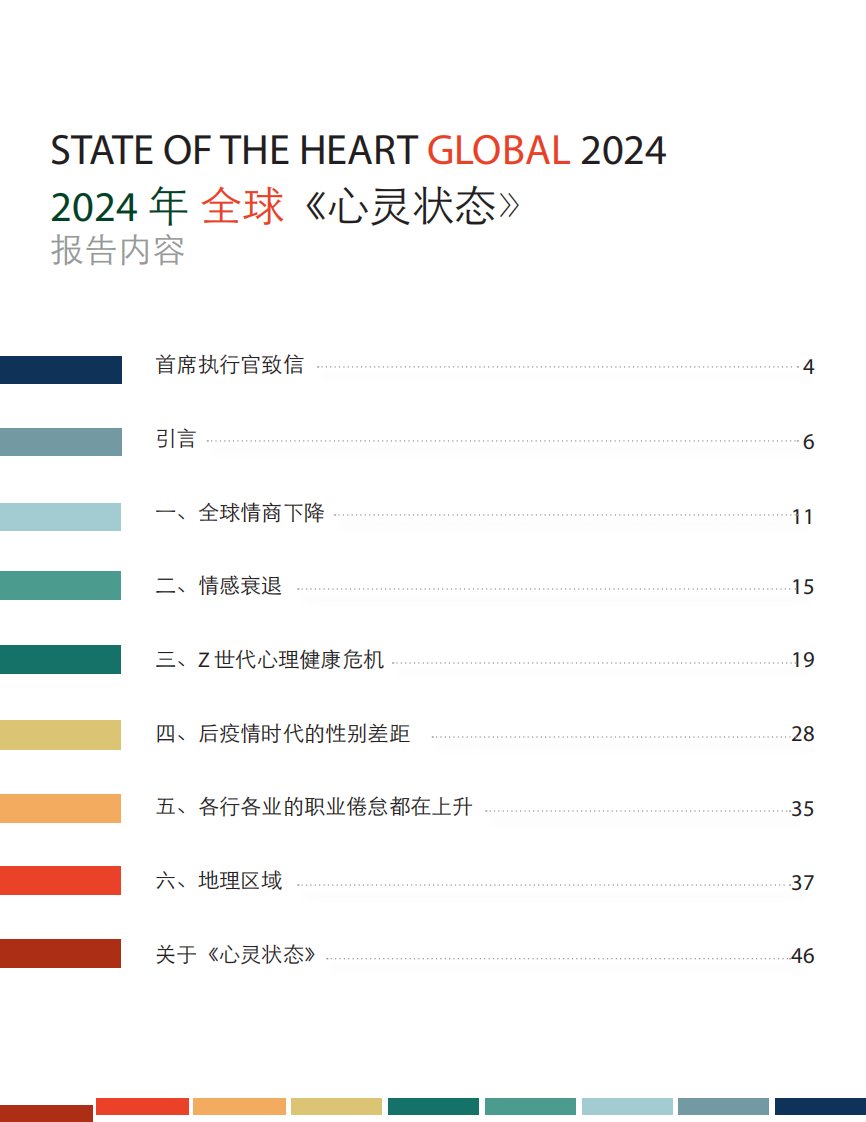The image size is (866, 1122).
Task: Click the dark navy swatch beside 首席执行官致信
Action: click(61, 370)
